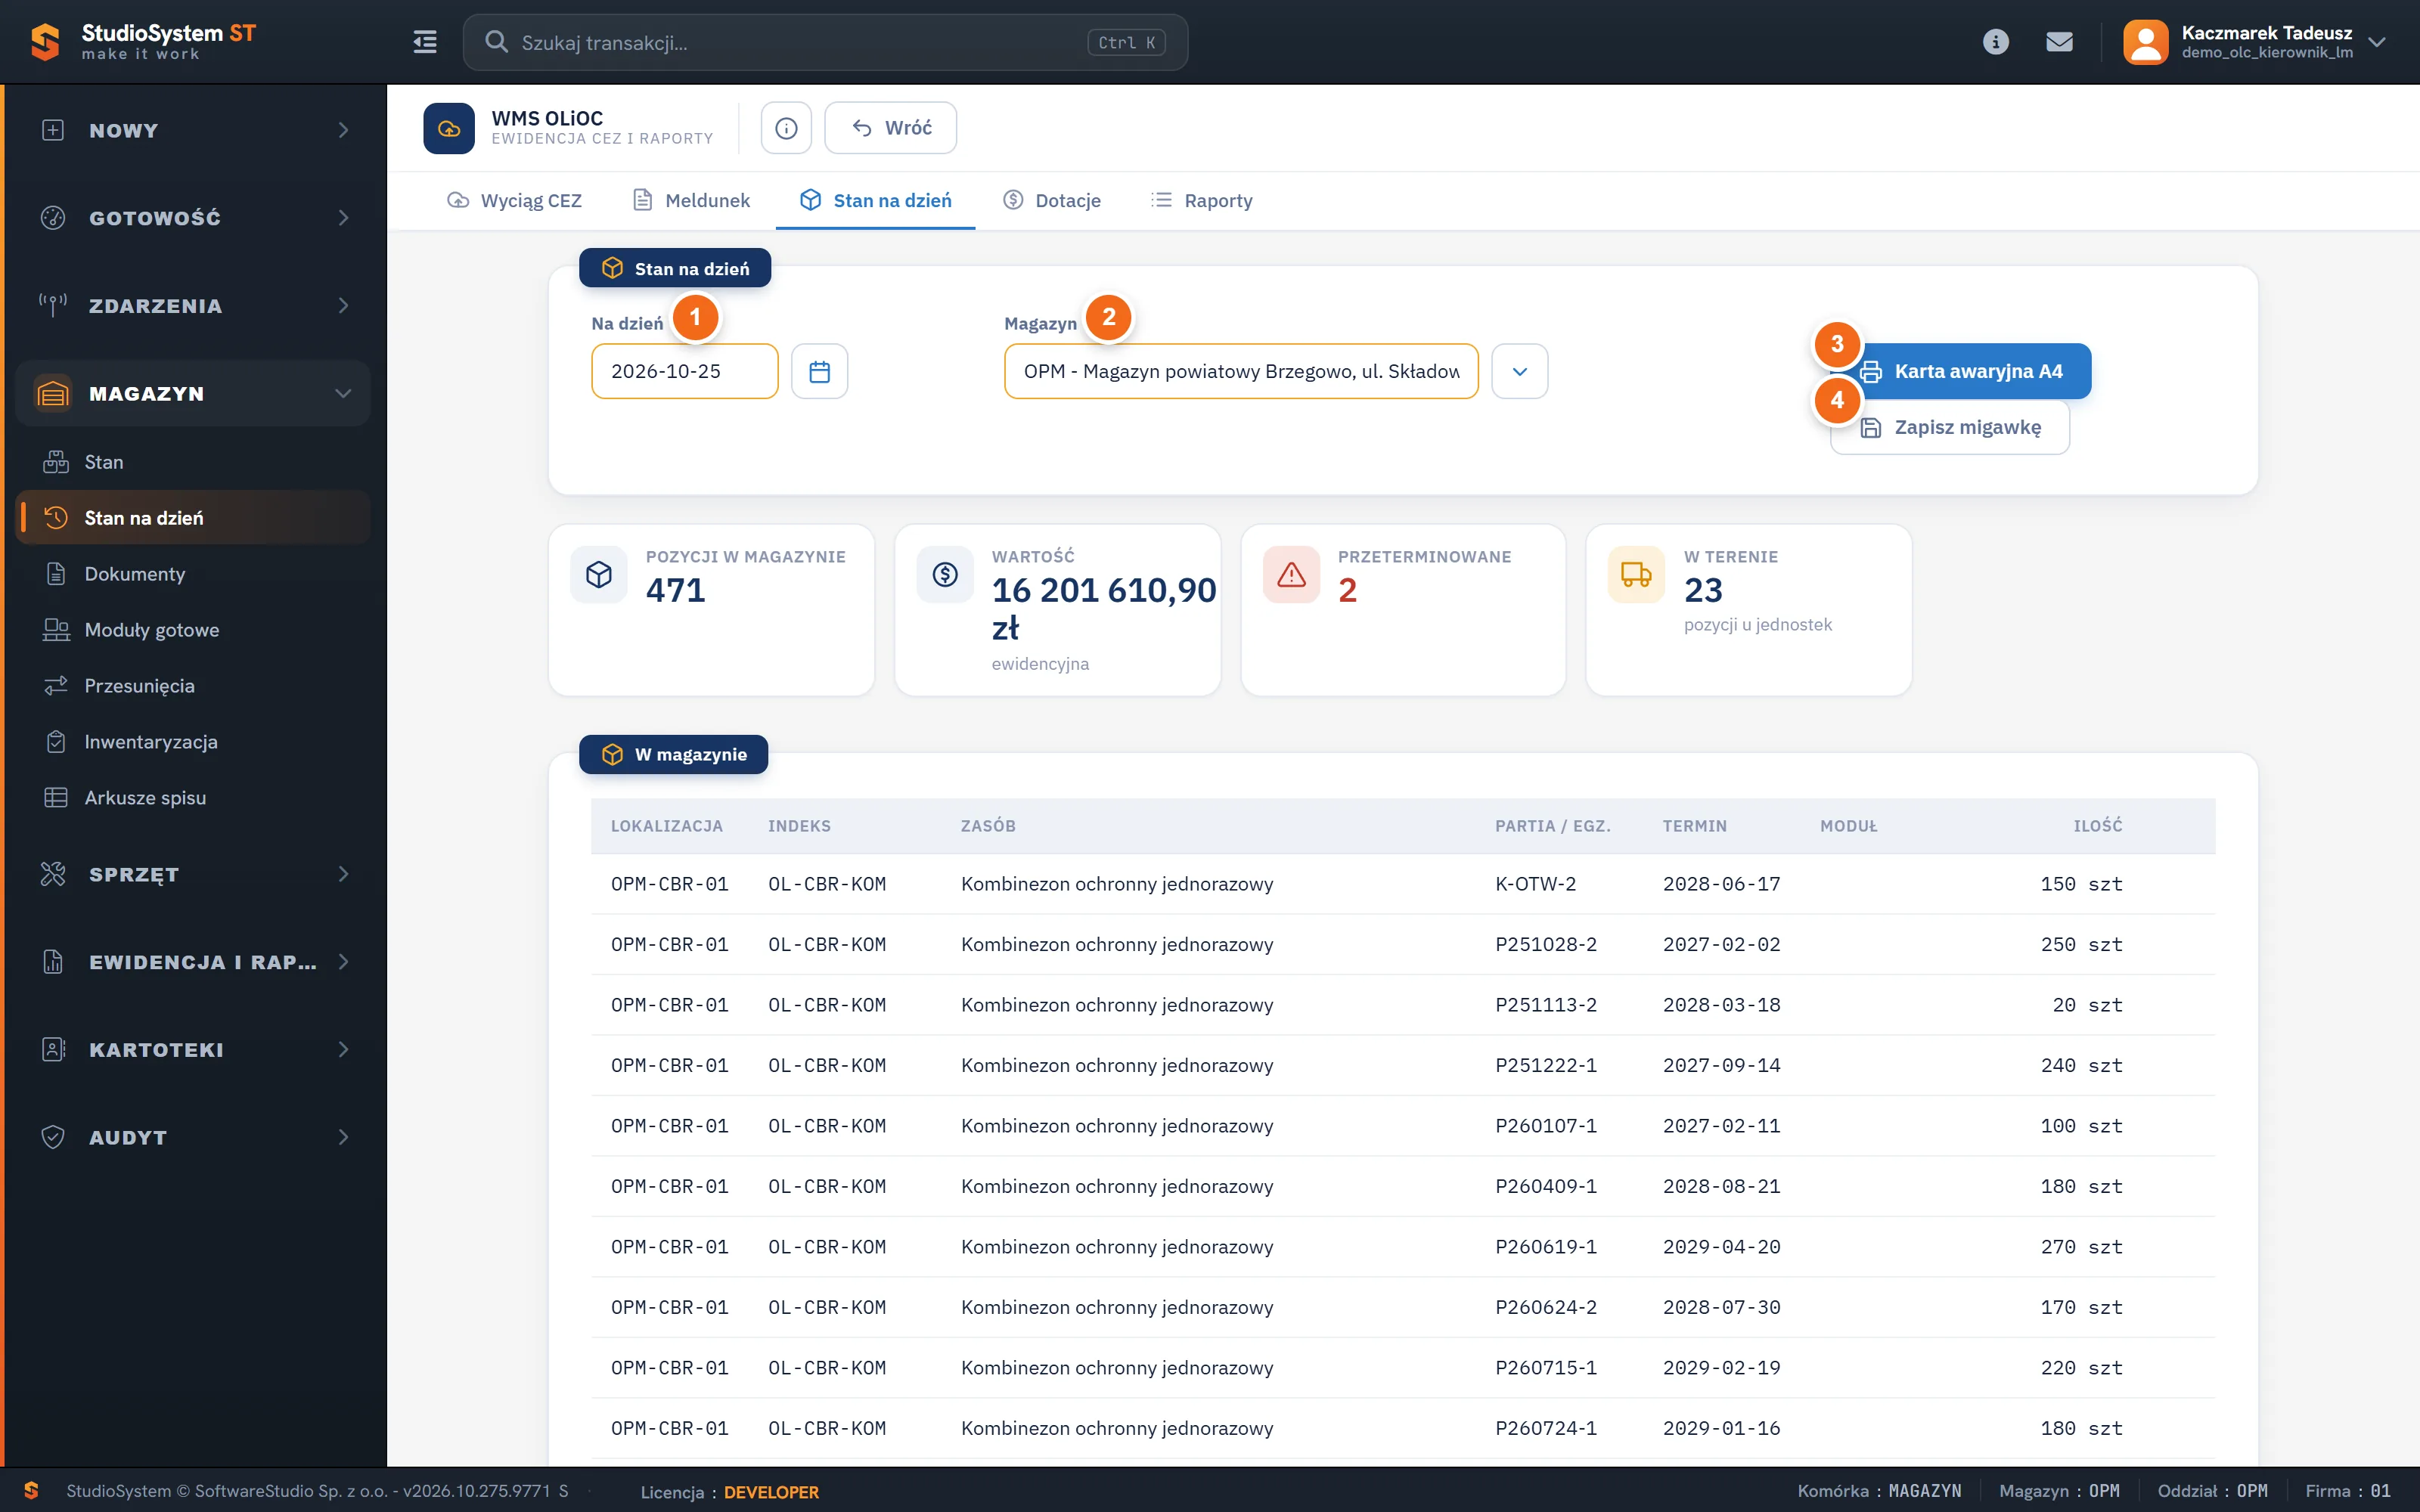Screen dimensions: 2420x1512
Task: Click the Na dzień date field
Action: point(684,371)
